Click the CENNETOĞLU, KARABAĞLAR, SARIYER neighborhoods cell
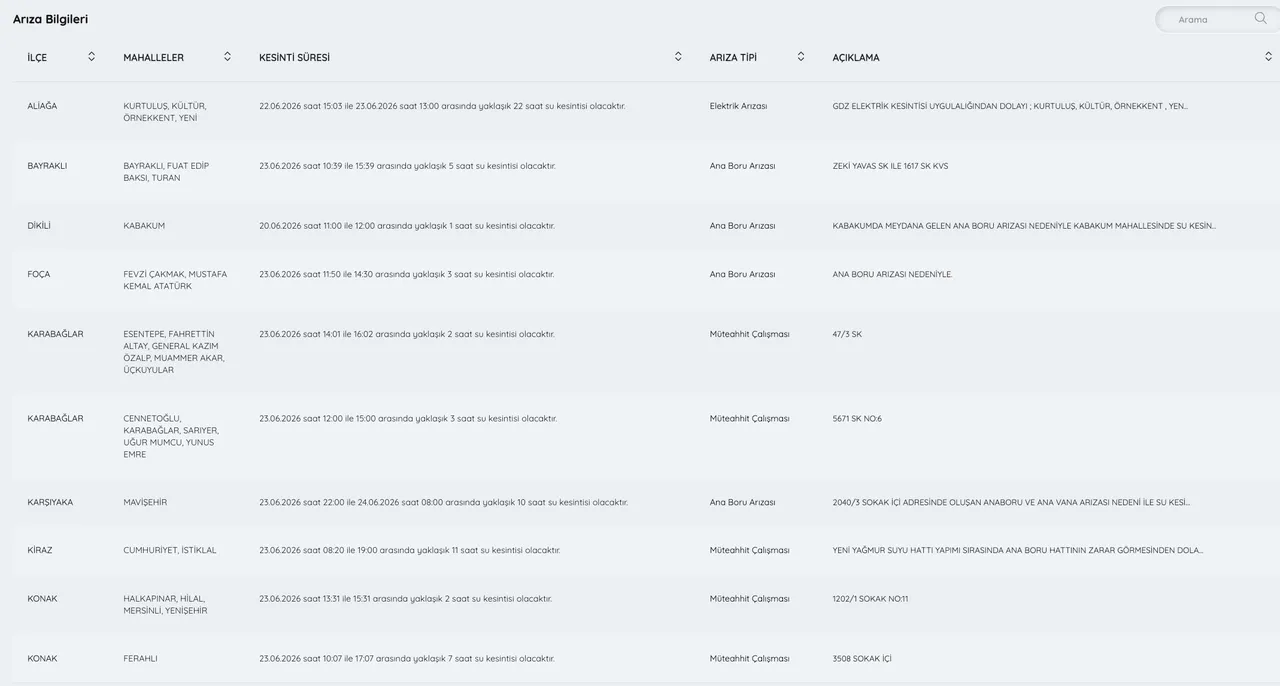 click(x=171, y=436)
